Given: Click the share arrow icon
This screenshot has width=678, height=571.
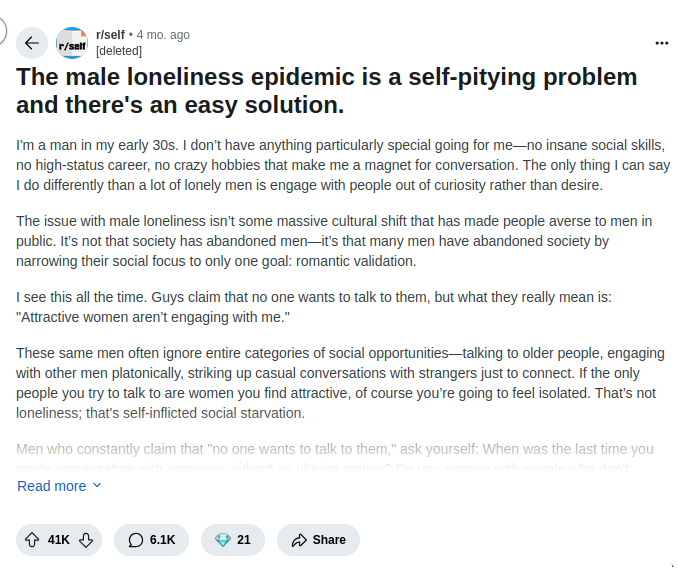Looking at the screenshot, I should 298,540.
